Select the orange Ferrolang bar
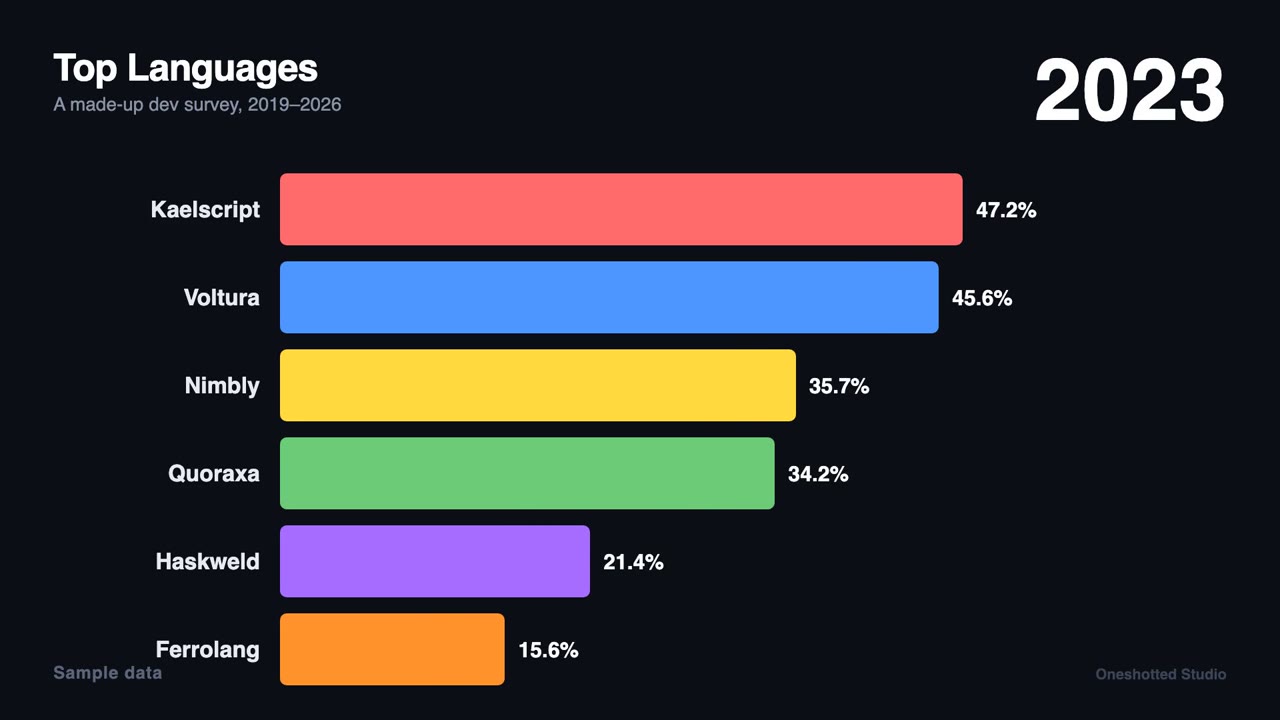This screenshot has width=1280, height=720. point(392,649)
